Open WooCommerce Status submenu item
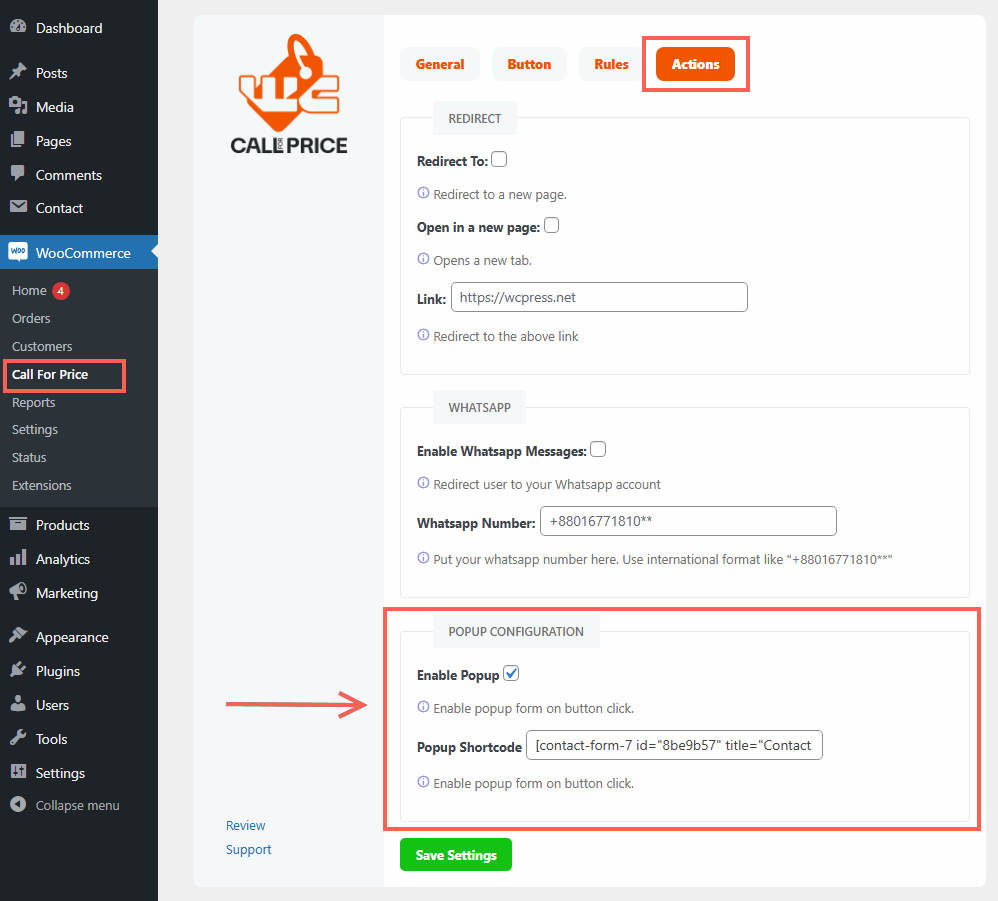 (29, 457)
